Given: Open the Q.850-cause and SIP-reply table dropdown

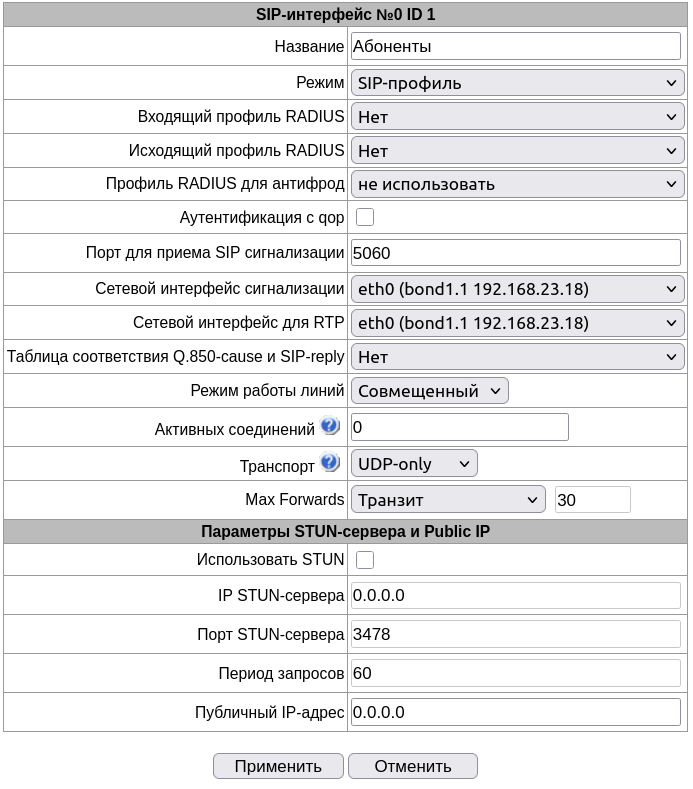Looking at the screenshot, I should 517,357.
